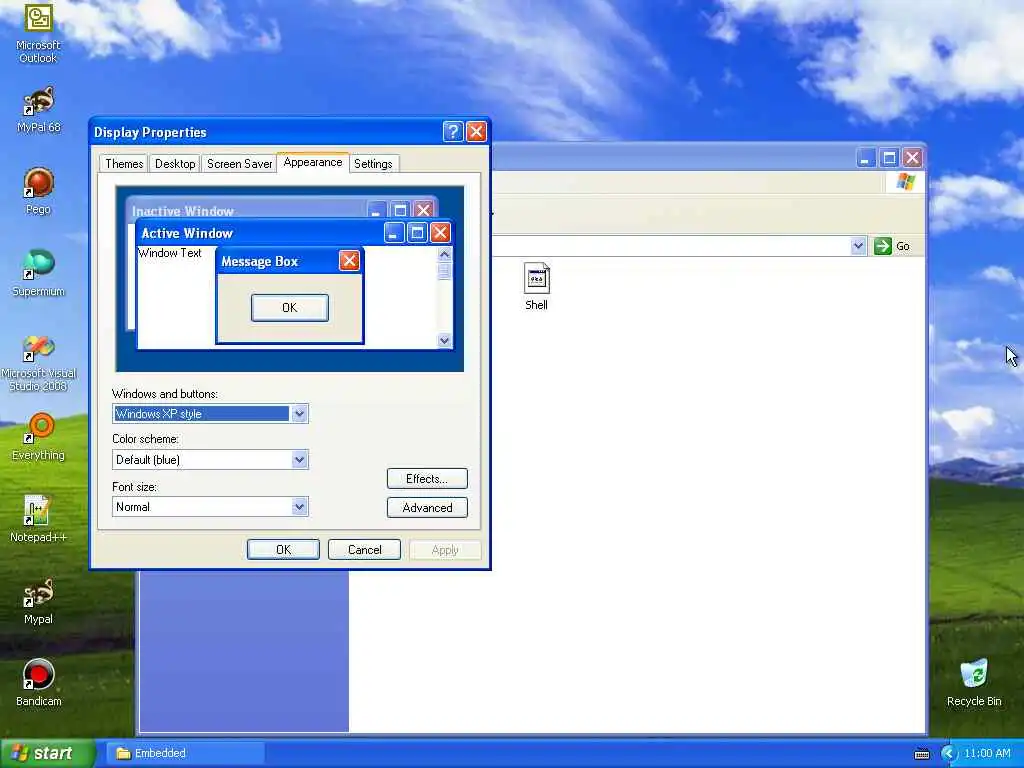1024x768 pixels.
Task: Click the taskbar clock 11:00 AM
Action: click(987, 754)
